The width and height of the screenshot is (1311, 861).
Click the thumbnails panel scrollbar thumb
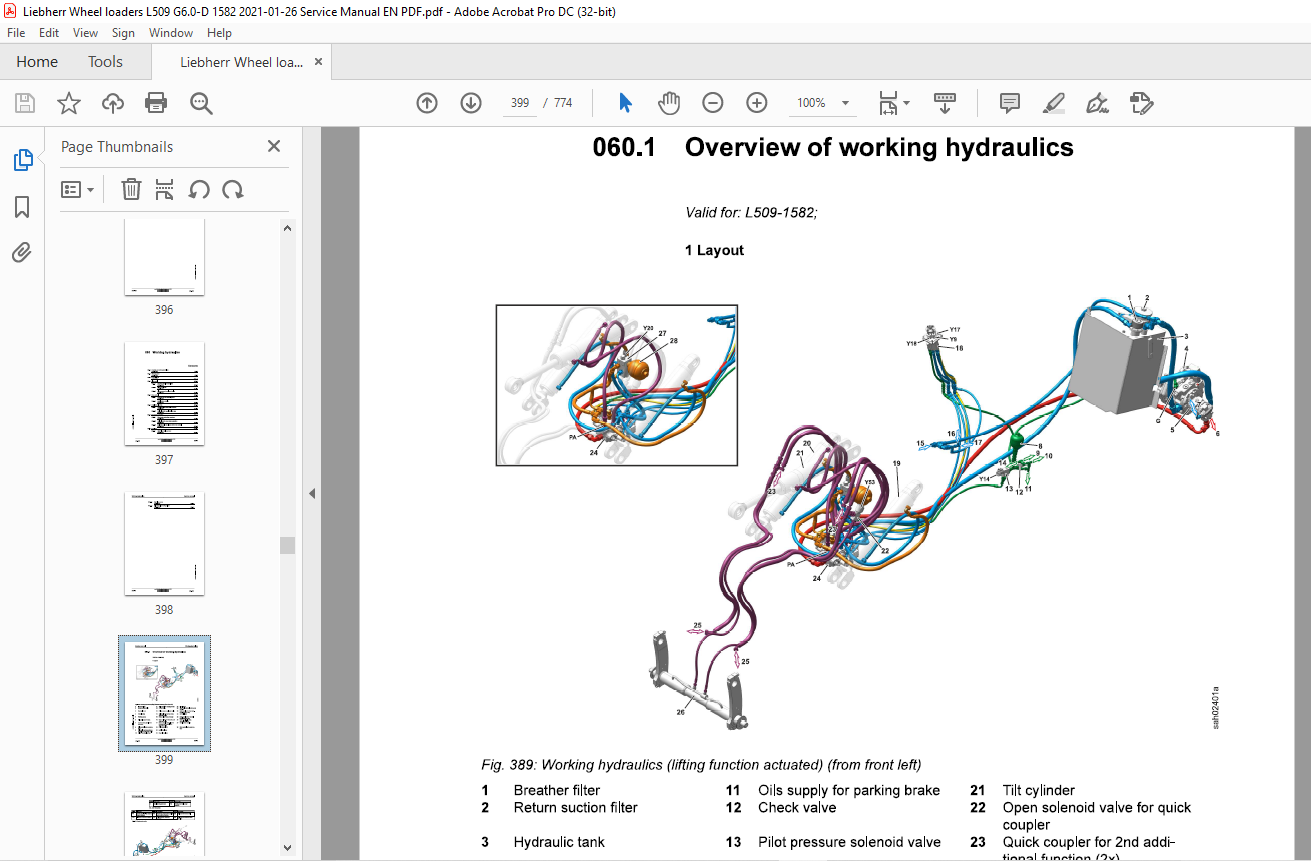(288, 545)
